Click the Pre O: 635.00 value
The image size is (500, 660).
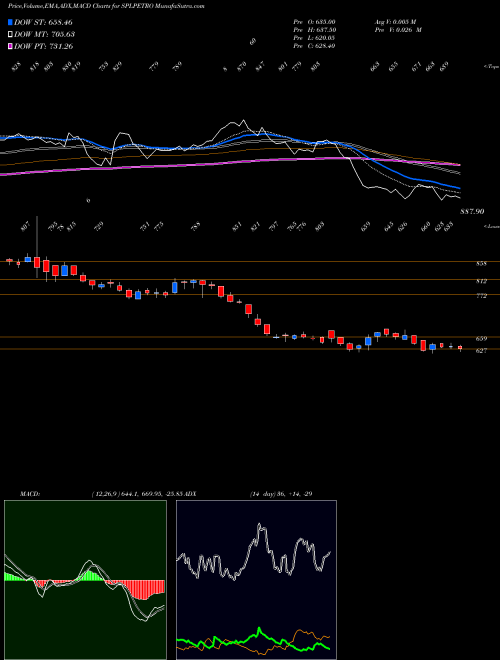[314, 22]
